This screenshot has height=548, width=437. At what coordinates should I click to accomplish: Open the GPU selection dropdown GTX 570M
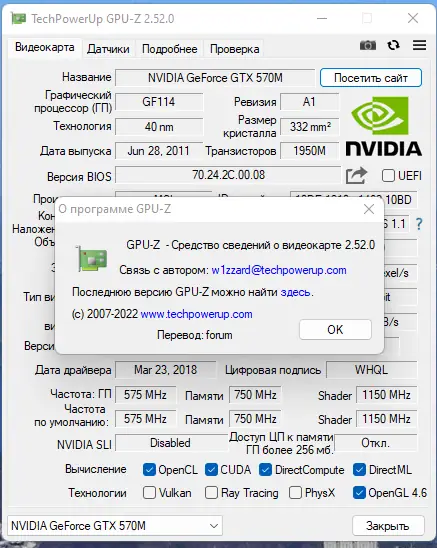(115, 525)
